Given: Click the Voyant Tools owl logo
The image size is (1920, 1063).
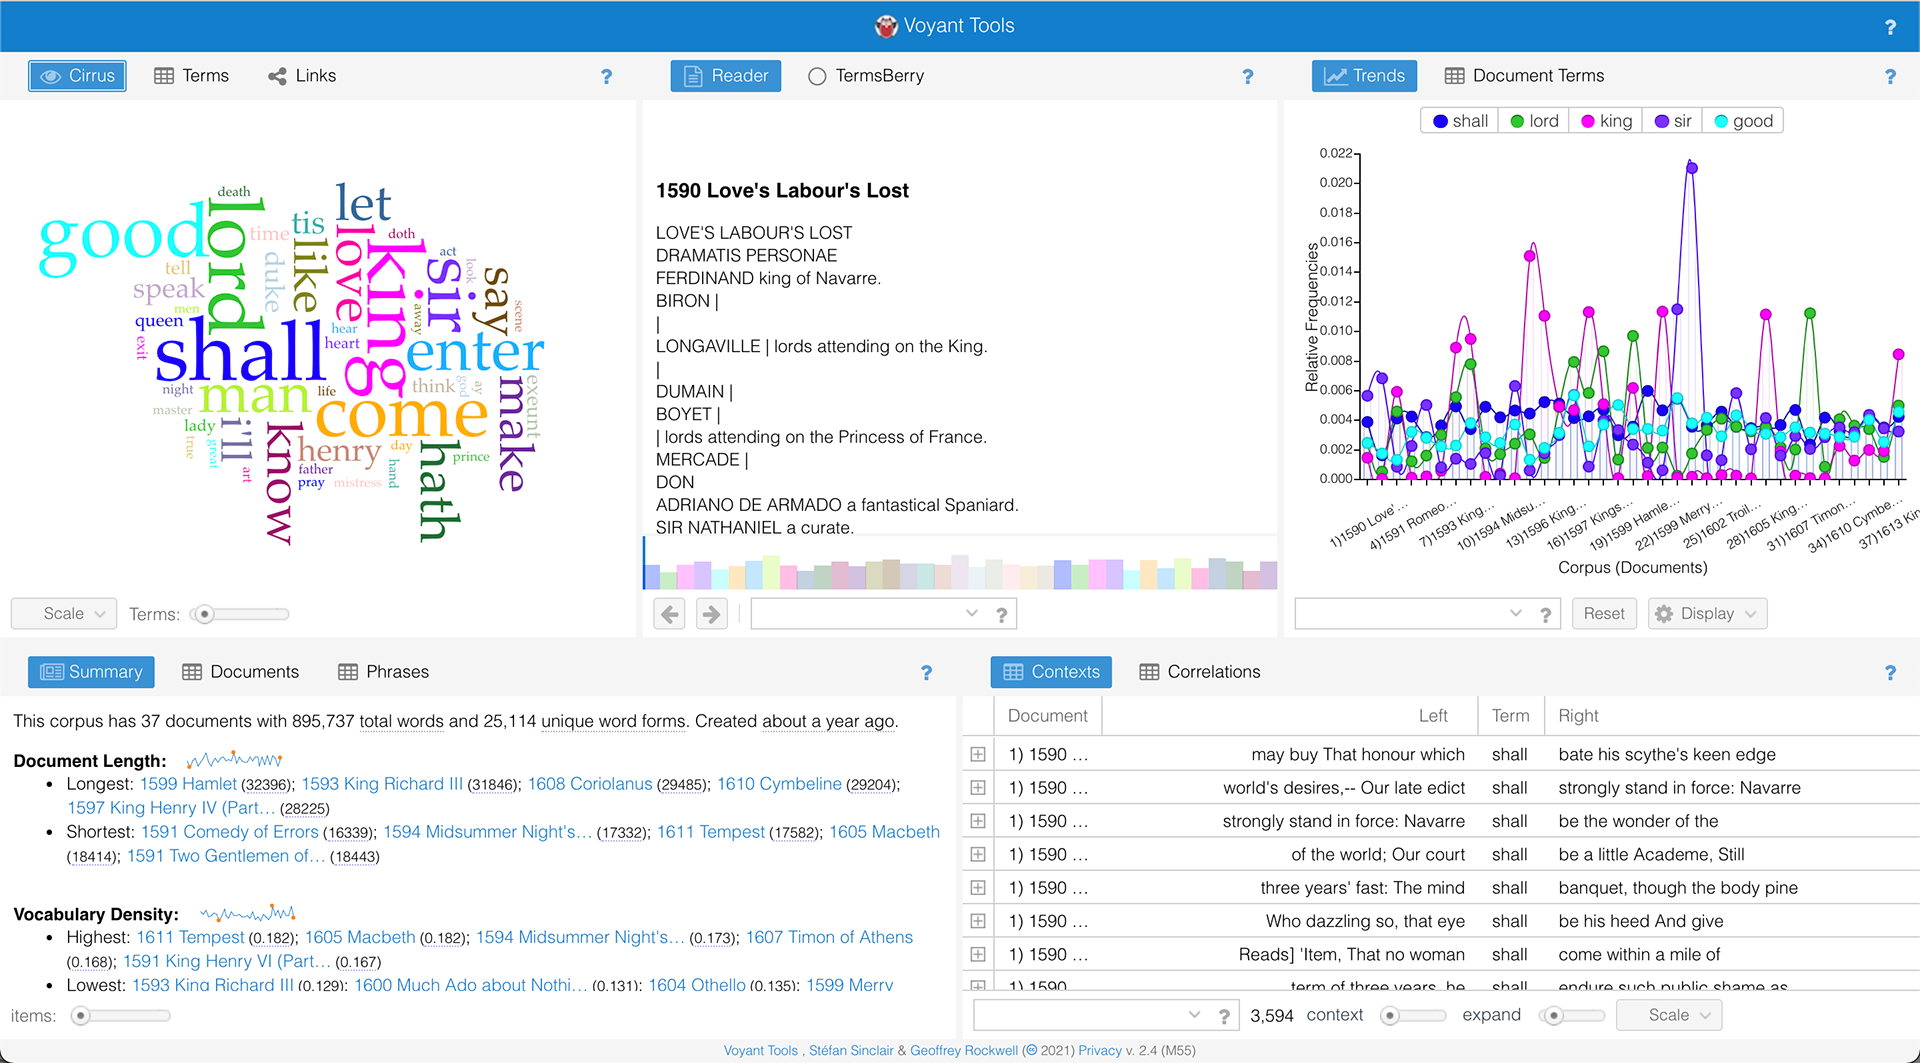Looking at the screenshot, I should coord(886,26).
